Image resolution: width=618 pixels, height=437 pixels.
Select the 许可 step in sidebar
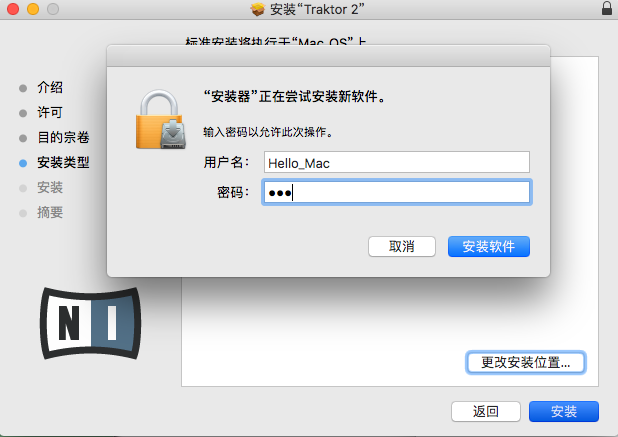(x=50, y=112)
